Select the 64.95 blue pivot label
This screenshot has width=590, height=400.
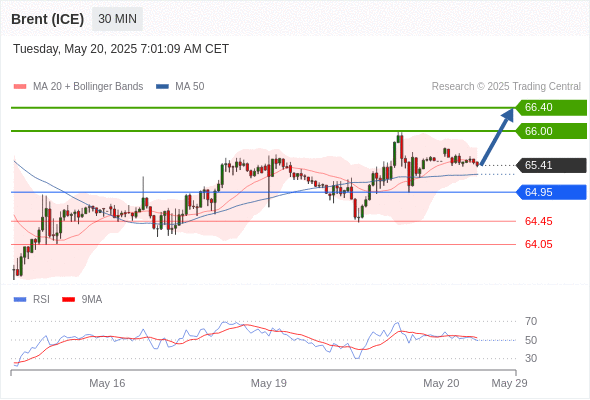(x=551, y=192)
